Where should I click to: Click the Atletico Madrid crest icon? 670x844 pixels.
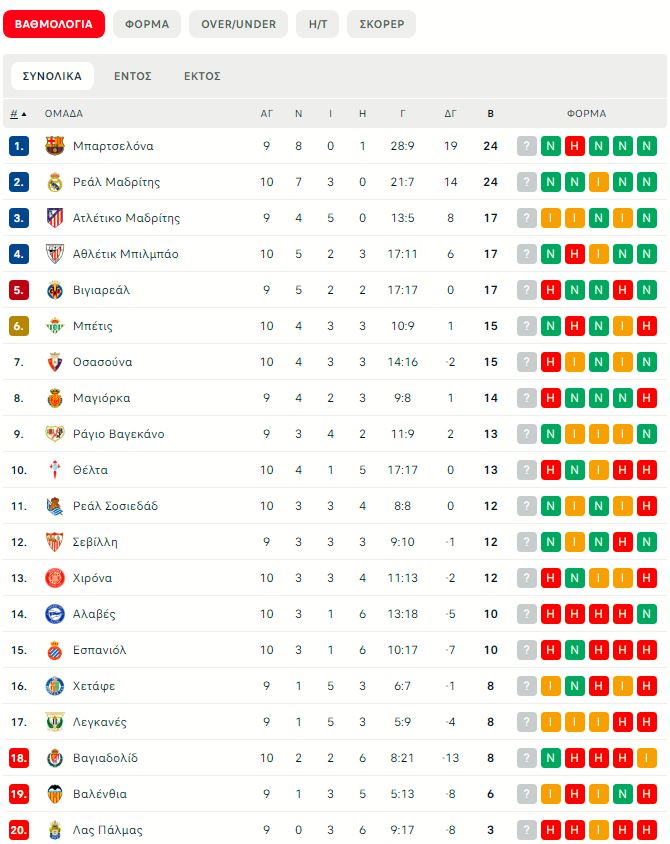55,218
